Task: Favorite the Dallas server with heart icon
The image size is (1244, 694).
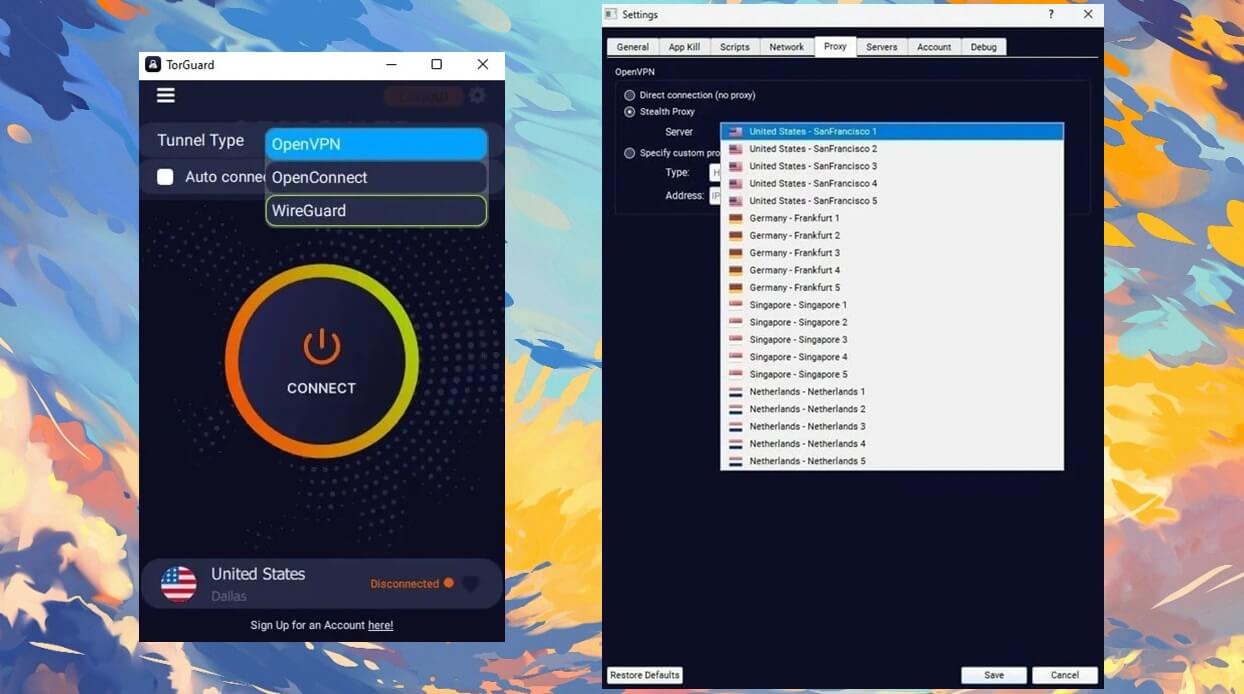Action: pos(471,584)
